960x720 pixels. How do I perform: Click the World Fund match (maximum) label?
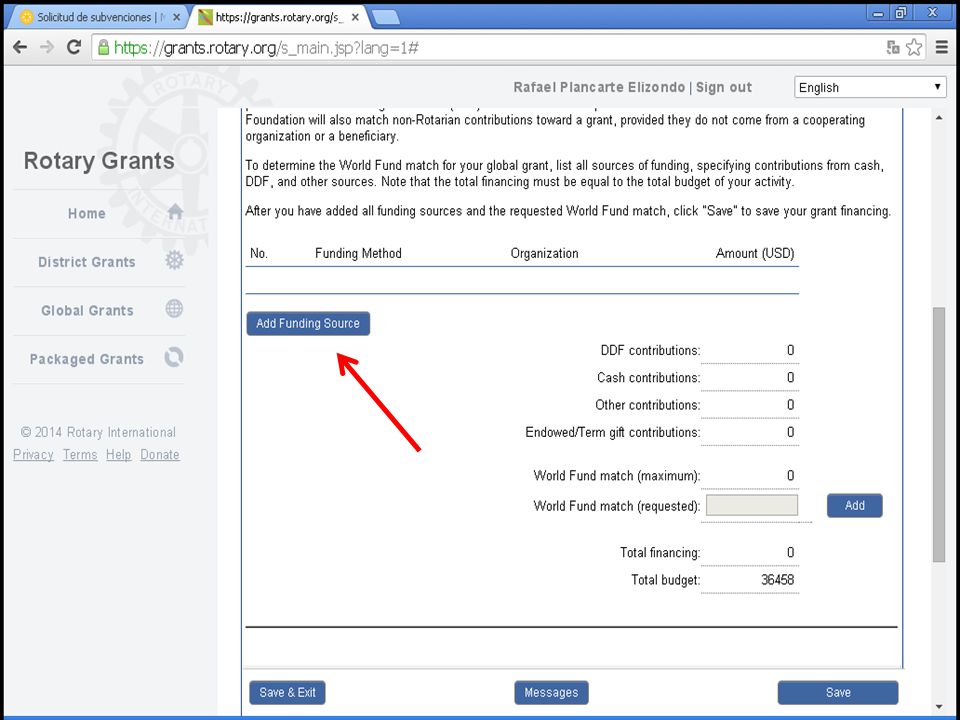[x=617, y=476]
